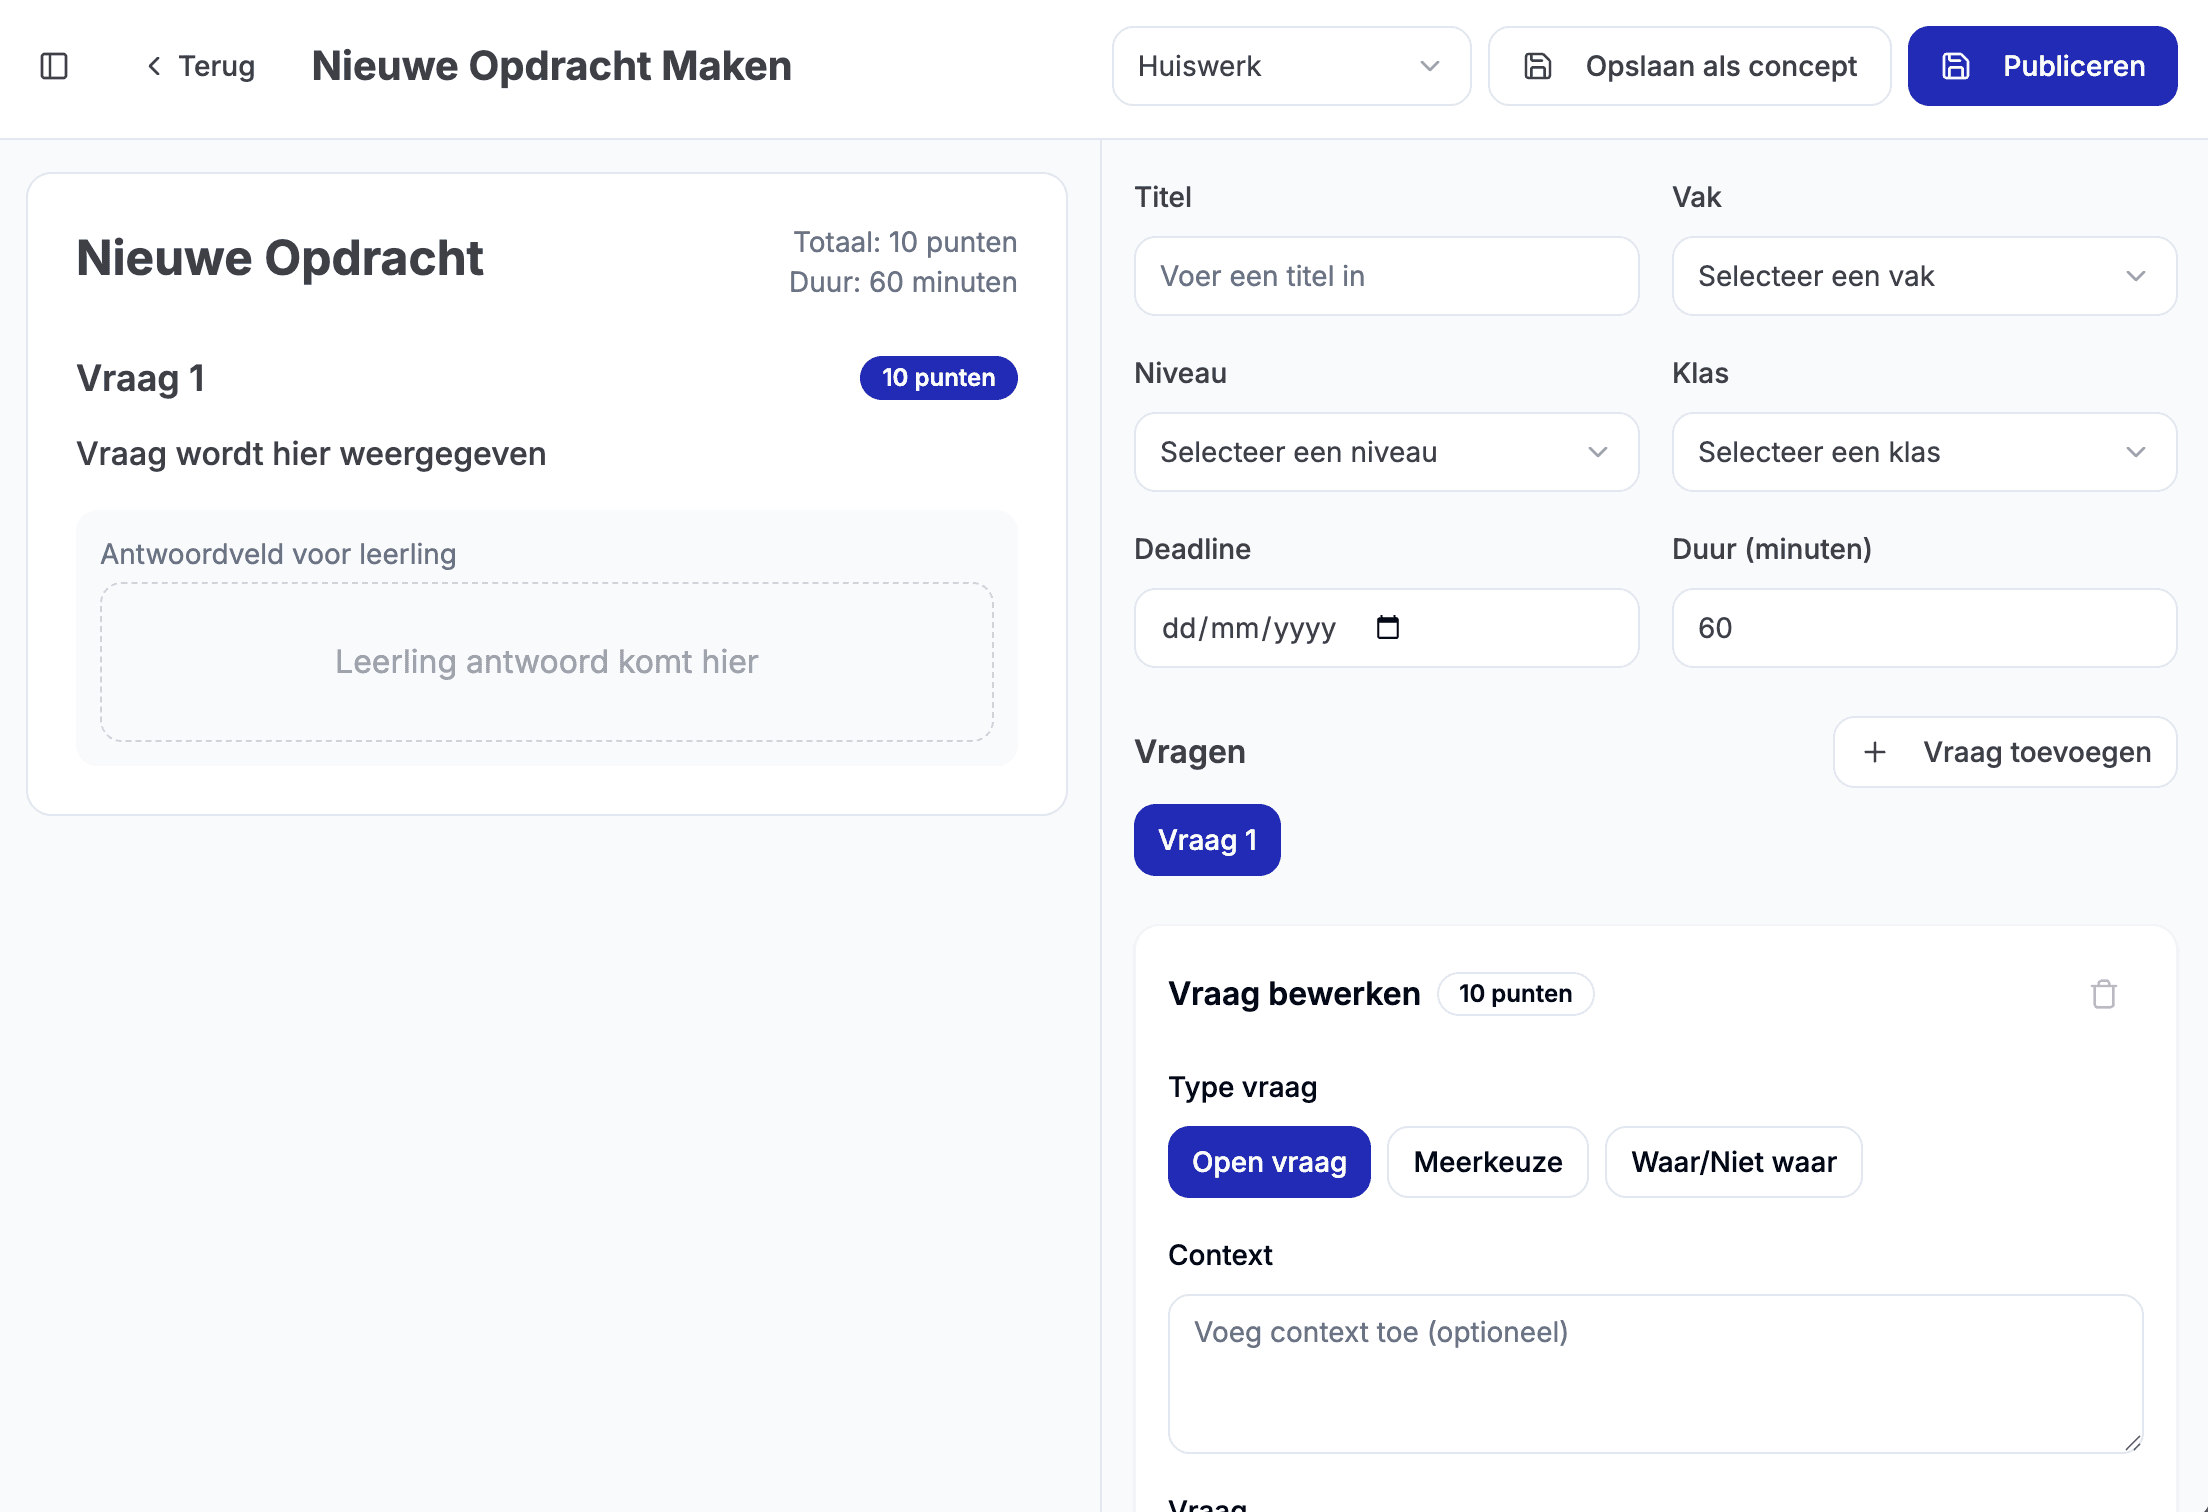
Task: Select the Meerkeuze question type
Action: point(1488,1162)
